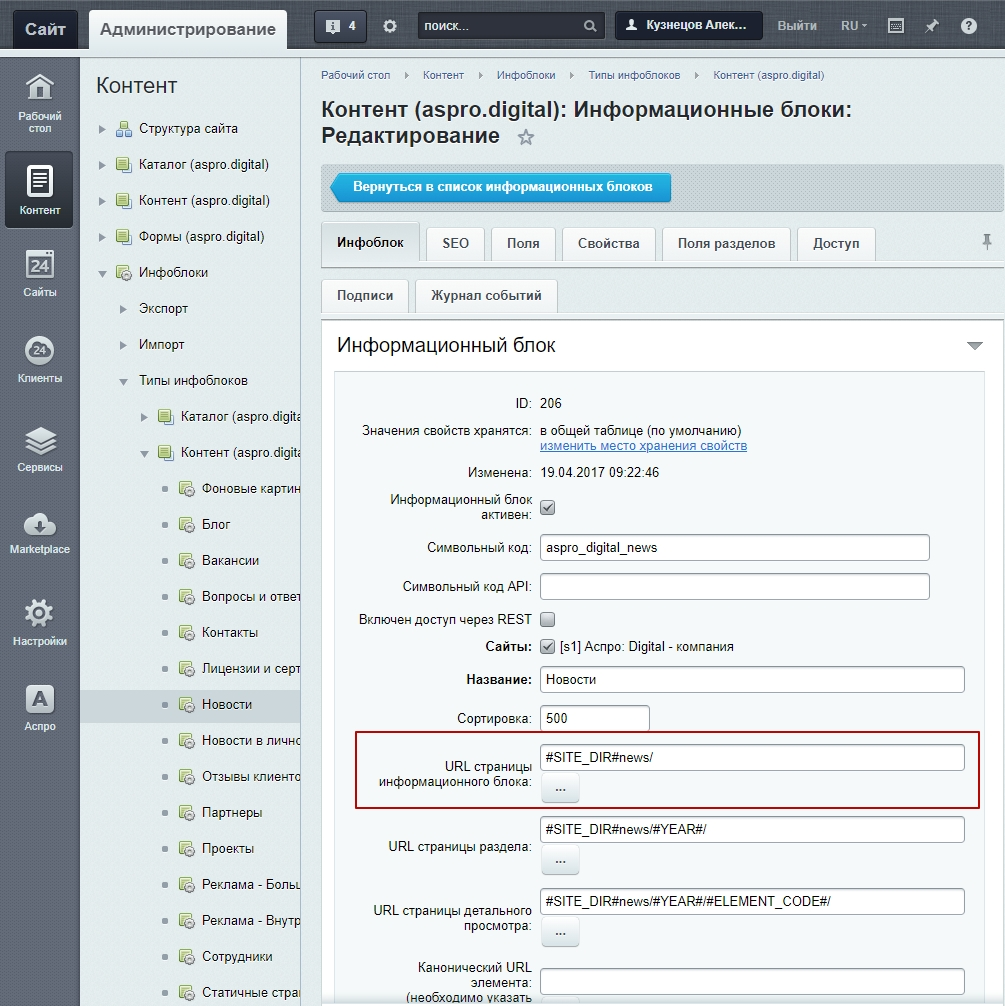The width and height of the screenshot is (1005, 1006).
Task: Expand Импорт tree node
Action: coord(123,345)
